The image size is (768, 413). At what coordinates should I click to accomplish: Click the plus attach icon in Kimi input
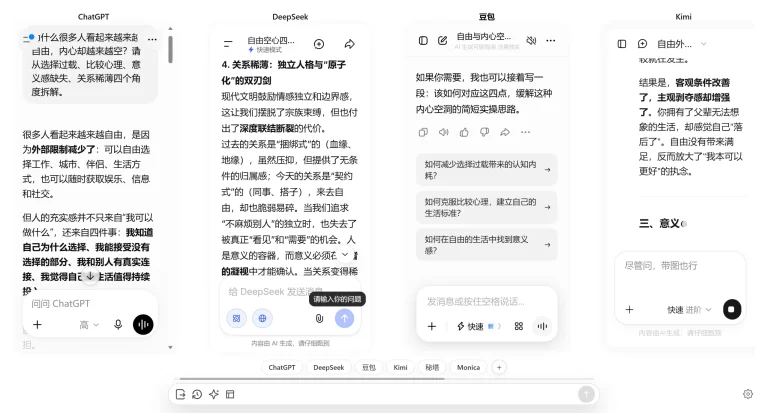tap(629, 310)
